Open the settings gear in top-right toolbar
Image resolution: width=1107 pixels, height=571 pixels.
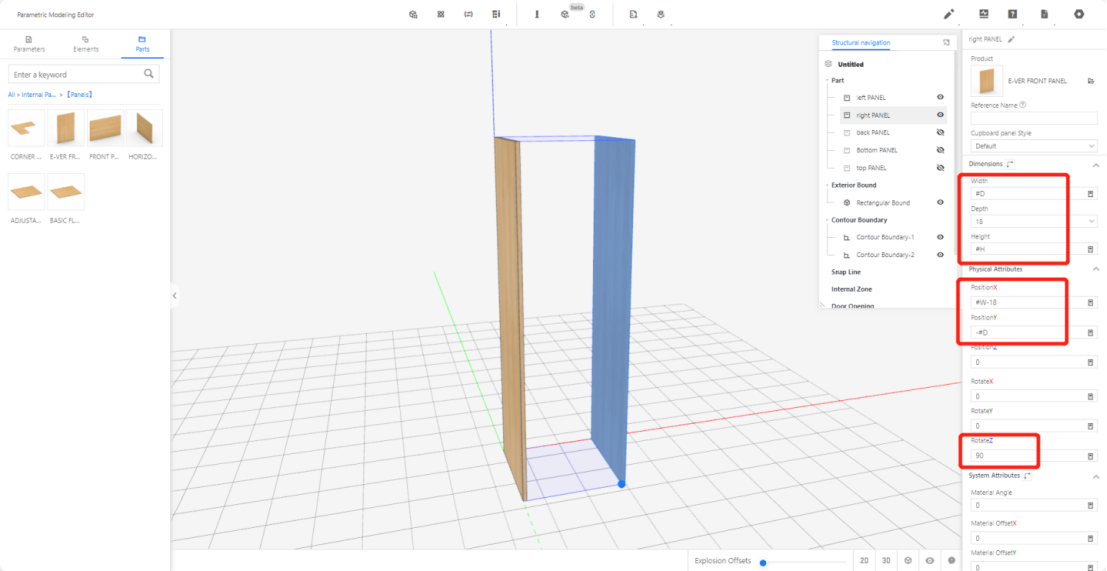coord(1079,14)
